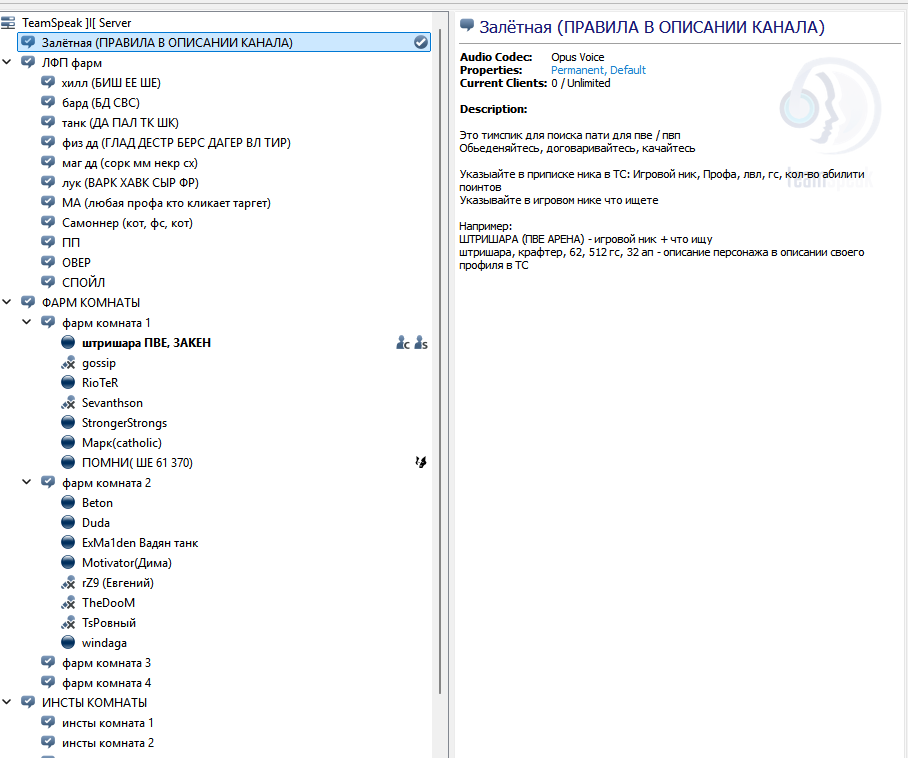908x758 pixels.
Task: Click the channel admin badge beside штришара
Action: tap(402, 343)
